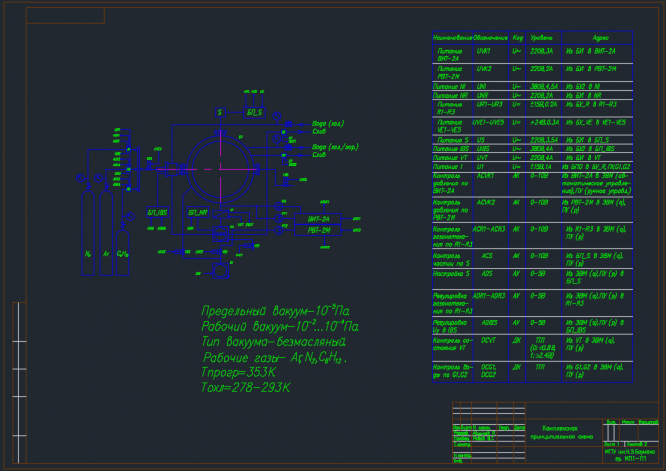The image size is (666, 471).
Task: Select the N₂ gas cylinder symbol
Action: pos(88,233)
